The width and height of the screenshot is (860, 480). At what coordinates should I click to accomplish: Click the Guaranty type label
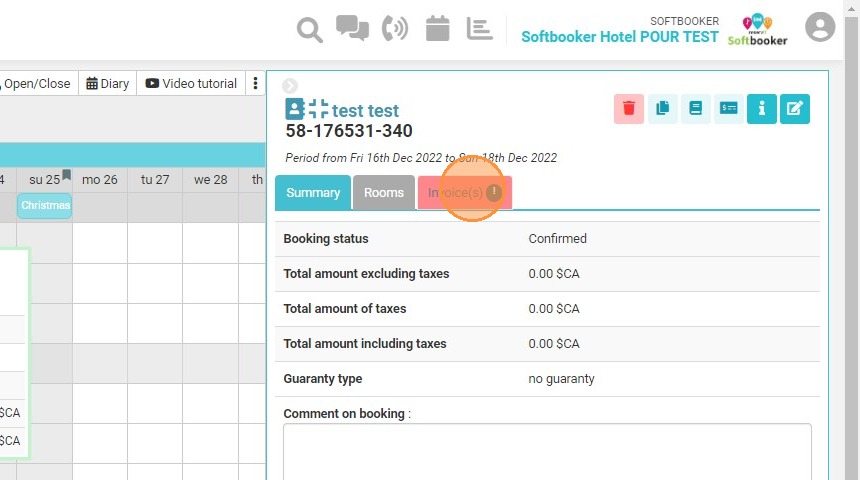(x=322, y=379)
